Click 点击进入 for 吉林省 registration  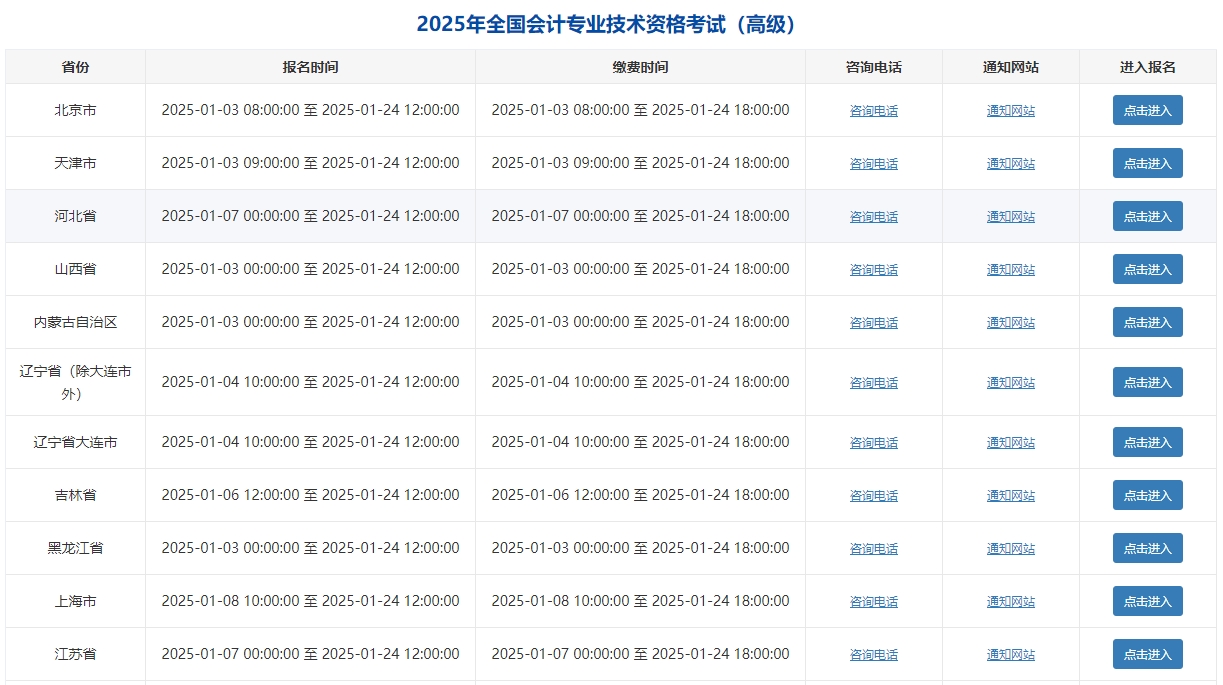tap(1147, 495)
